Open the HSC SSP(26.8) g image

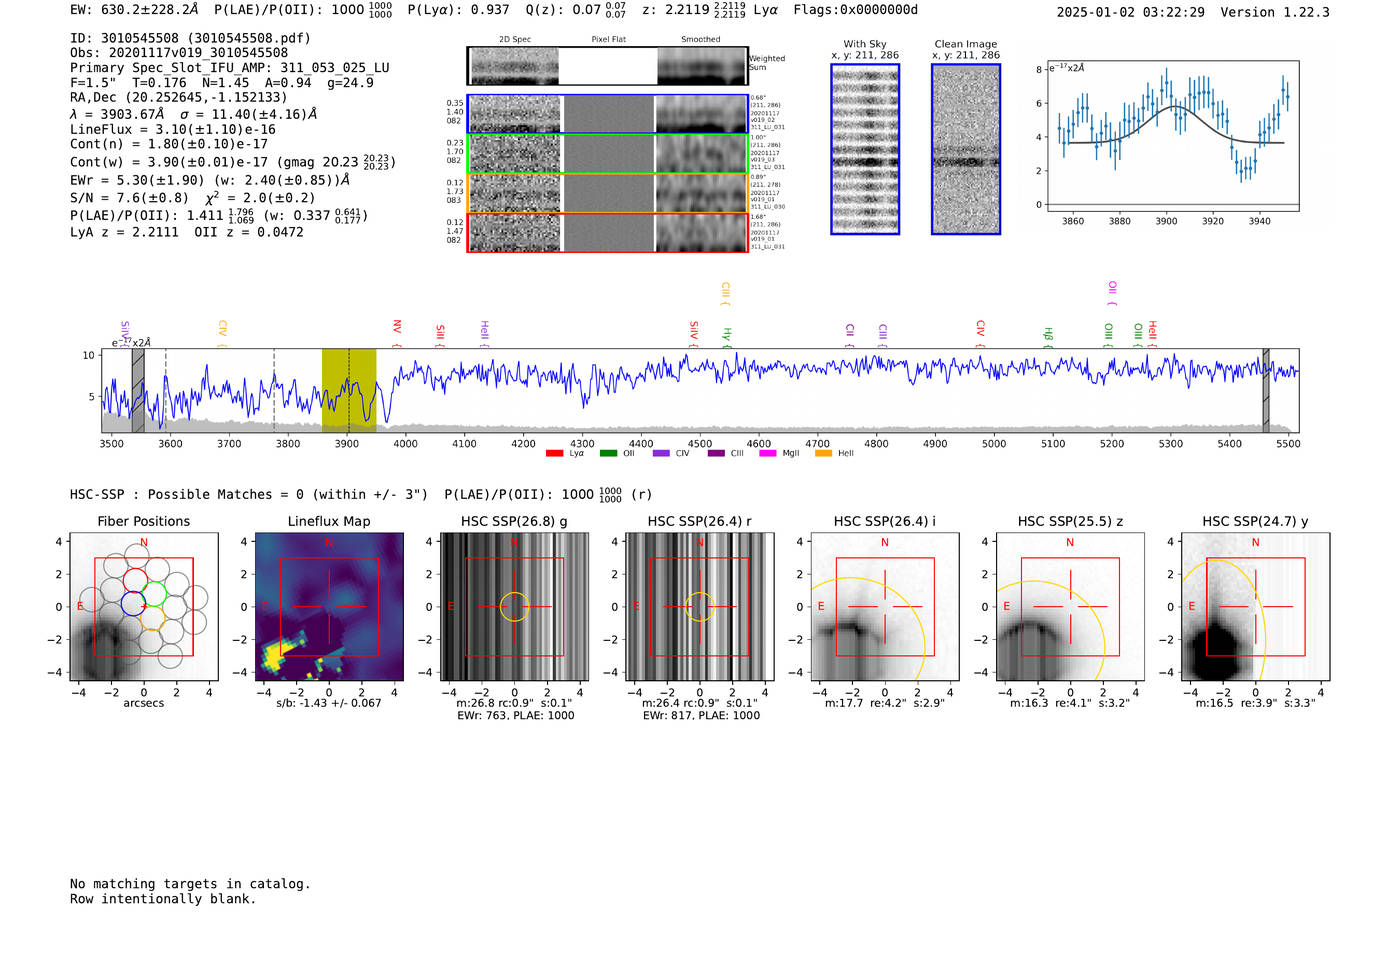(x=514, y=607)
